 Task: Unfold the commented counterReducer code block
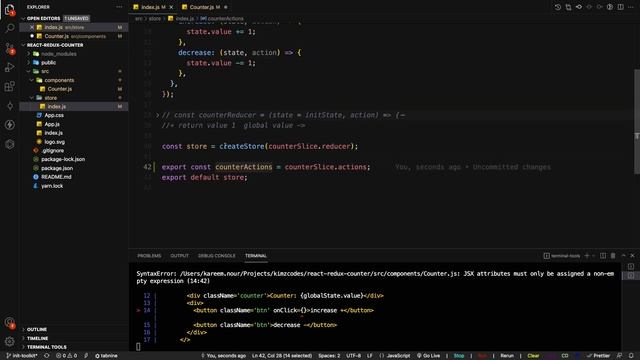pos(158,115)
